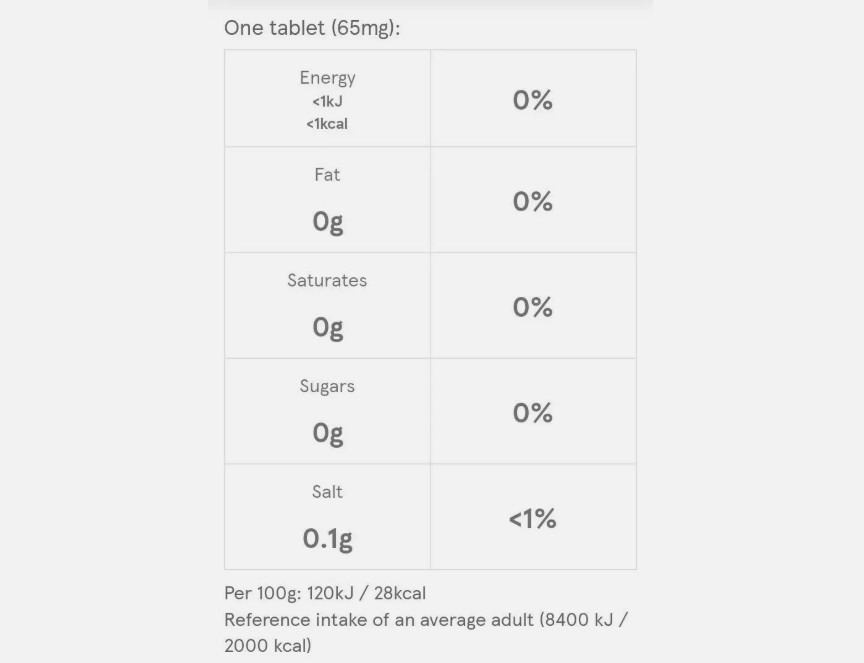Click the "<1kcal" energy value
This screenshot has width=864, height=663.
[x=327, y=124]
